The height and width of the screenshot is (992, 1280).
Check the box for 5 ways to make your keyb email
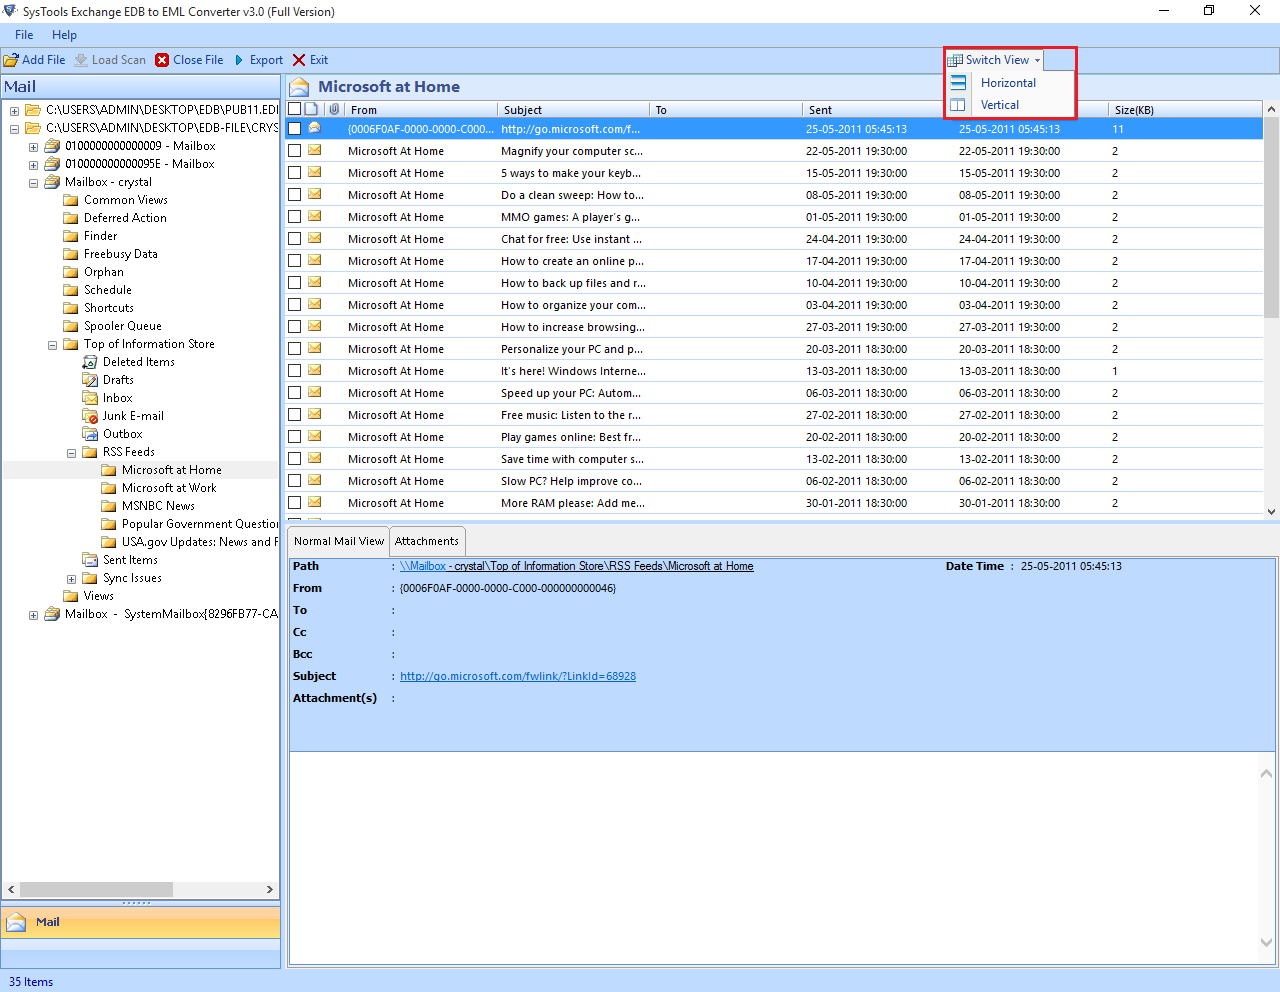pos(294,173)
